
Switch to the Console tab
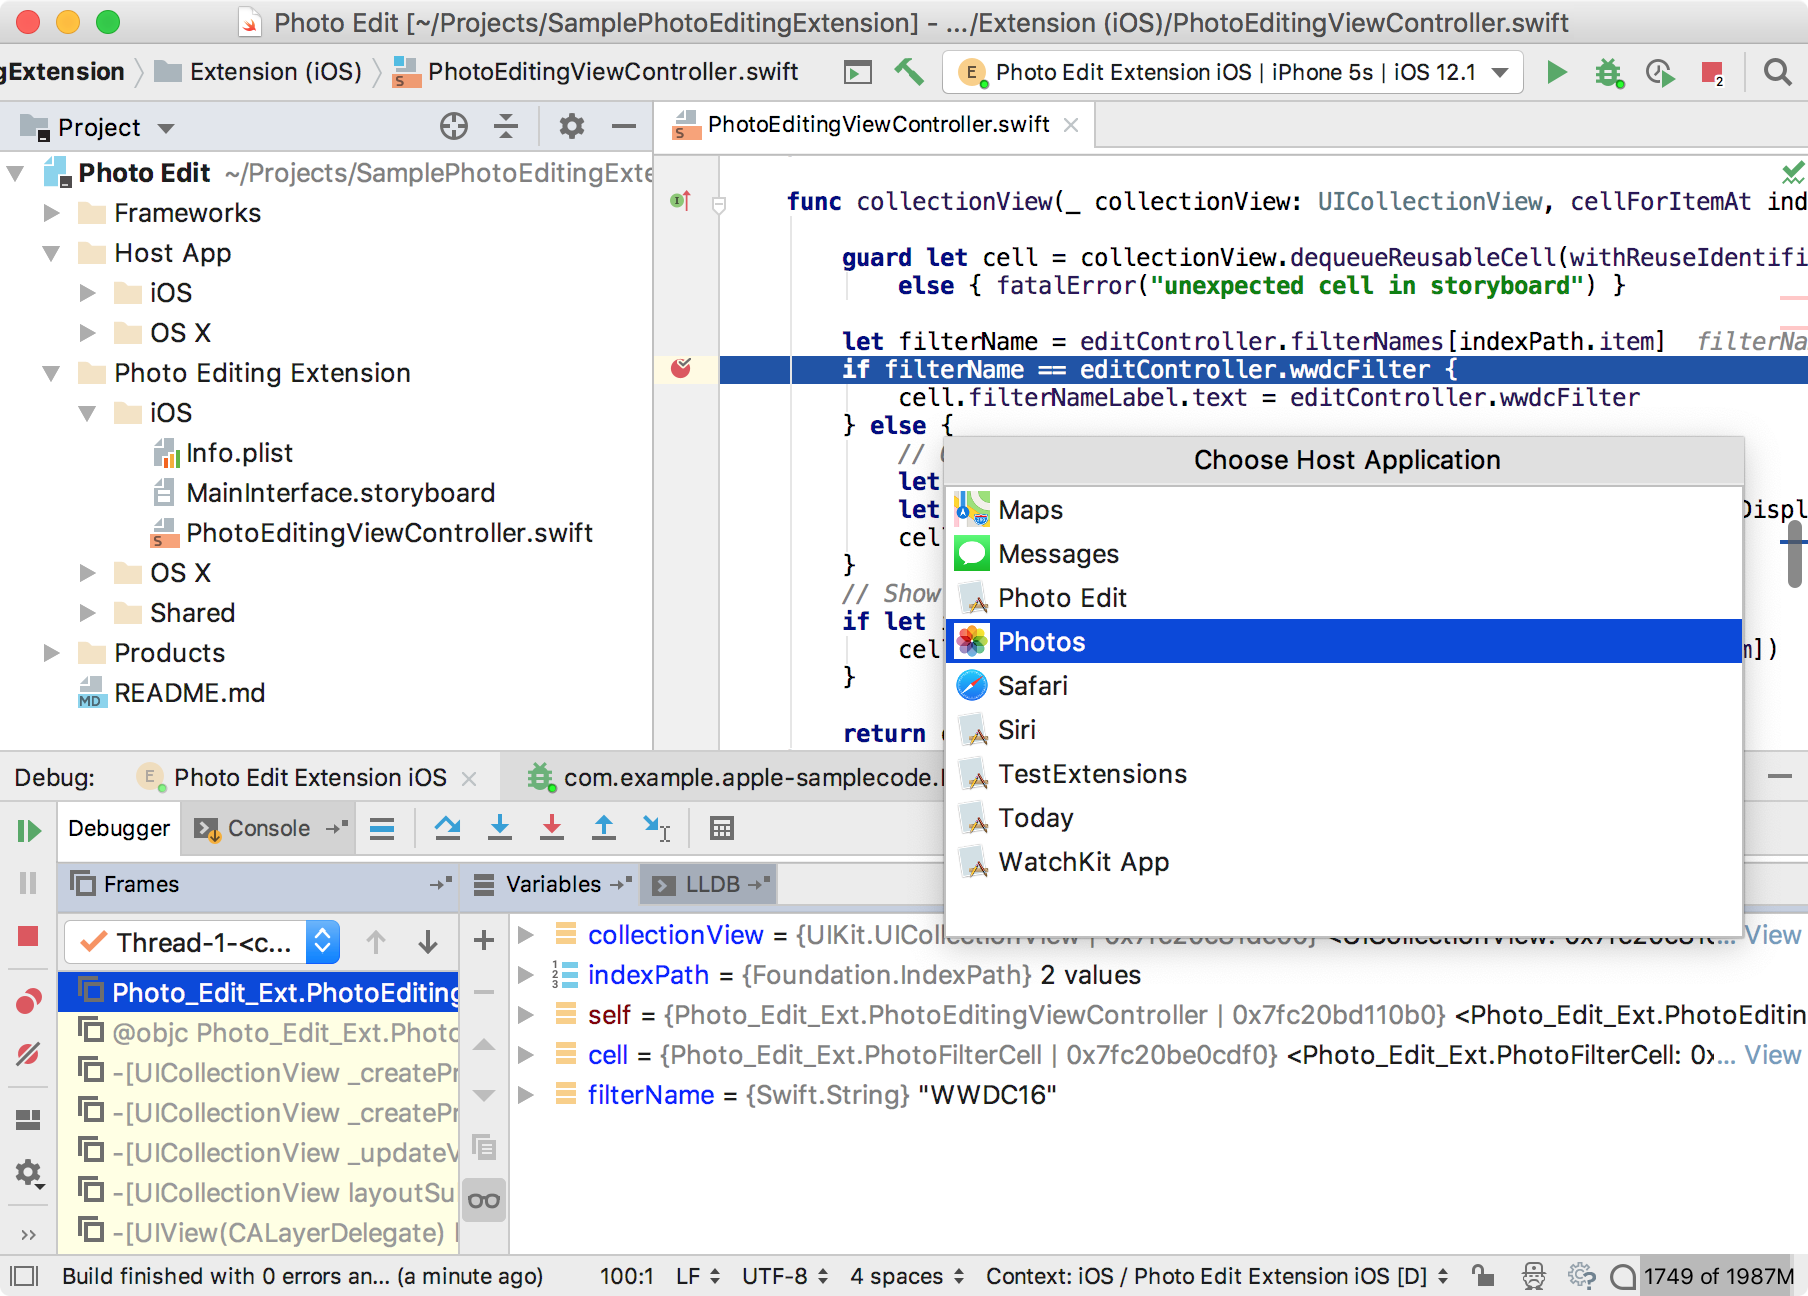268,828
